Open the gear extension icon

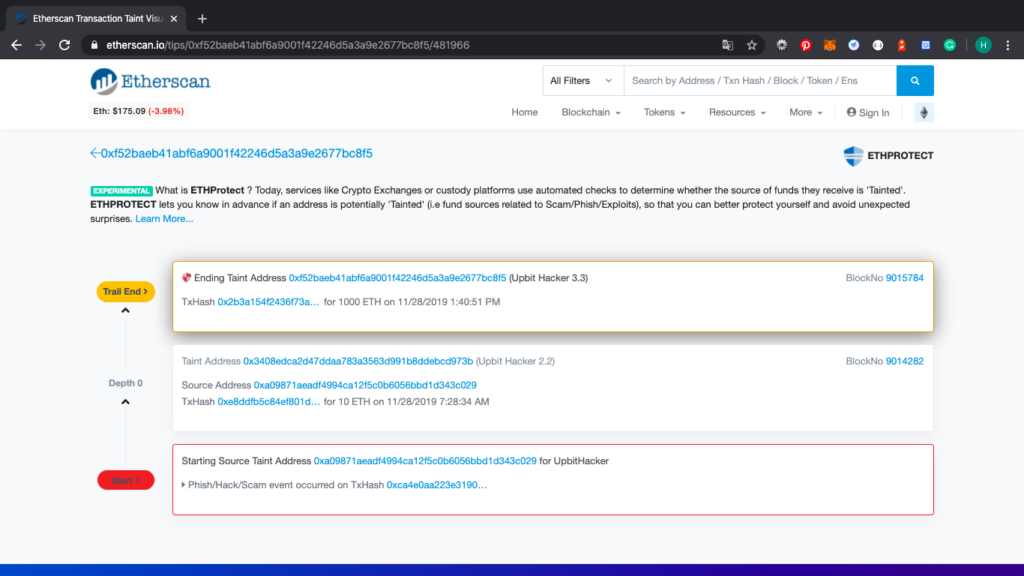coord(781,45)
